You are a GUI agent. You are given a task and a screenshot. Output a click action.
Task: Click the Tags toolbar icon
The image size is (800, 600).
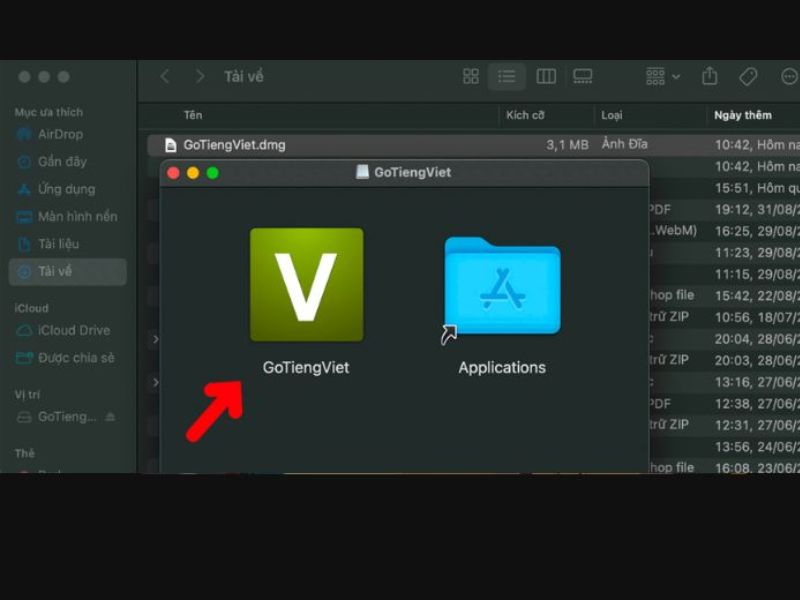[x=748, y=77]
